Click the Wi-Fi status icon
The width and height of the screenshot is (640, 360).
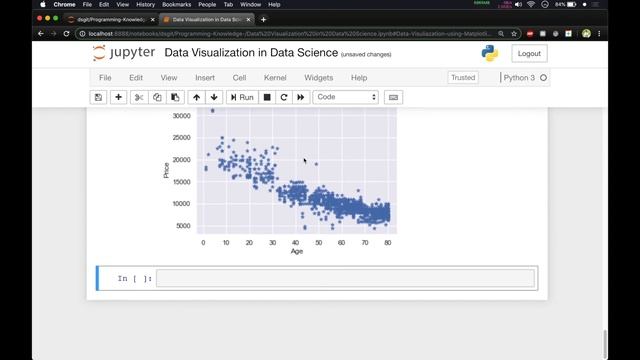point(531,4)
